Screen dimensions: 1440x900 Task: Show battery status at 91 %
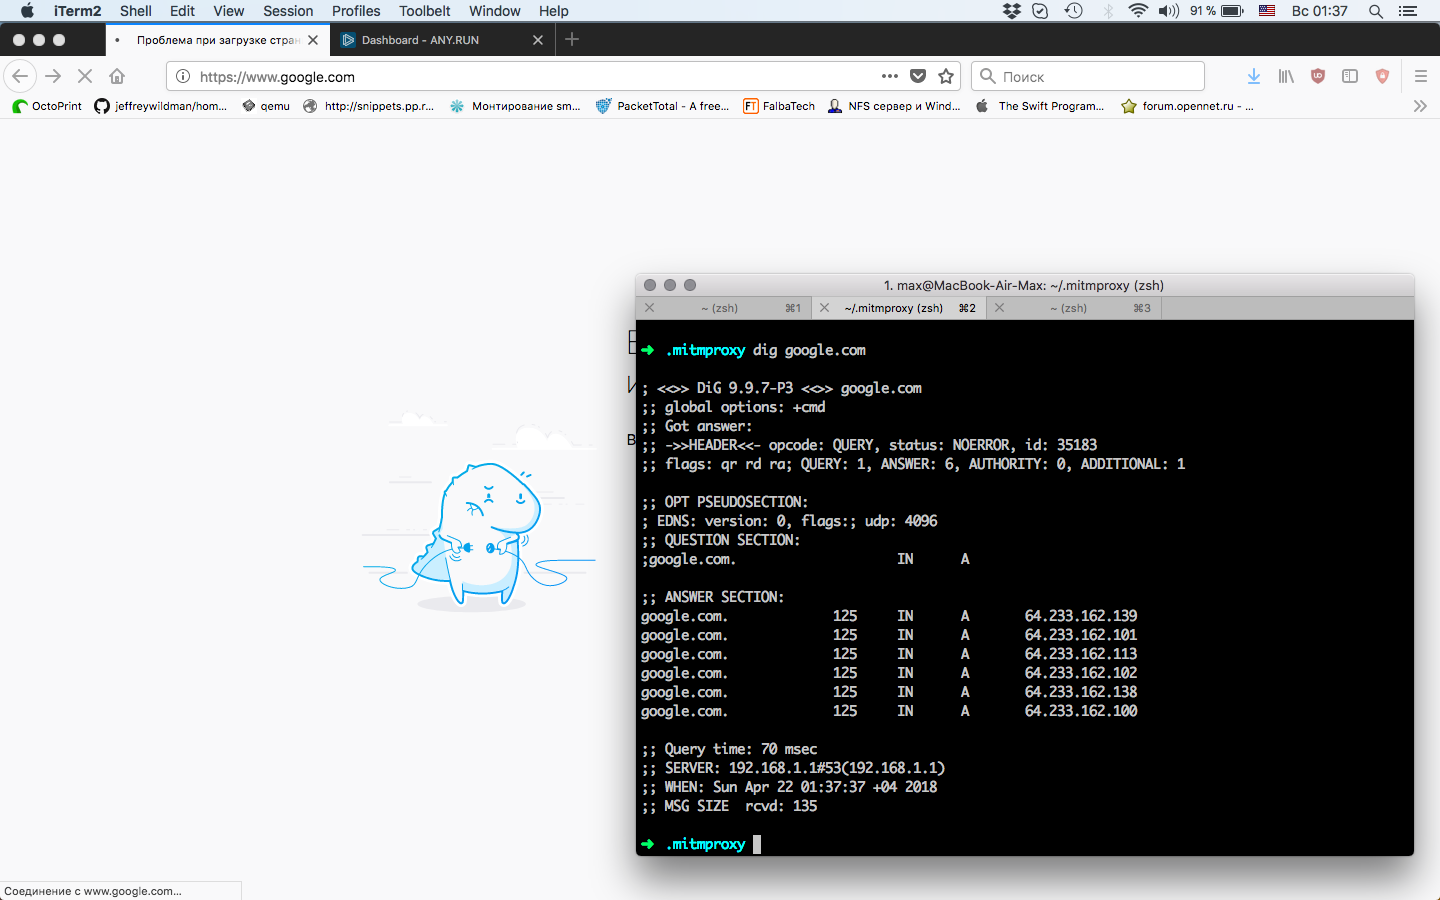[1217, 11]
